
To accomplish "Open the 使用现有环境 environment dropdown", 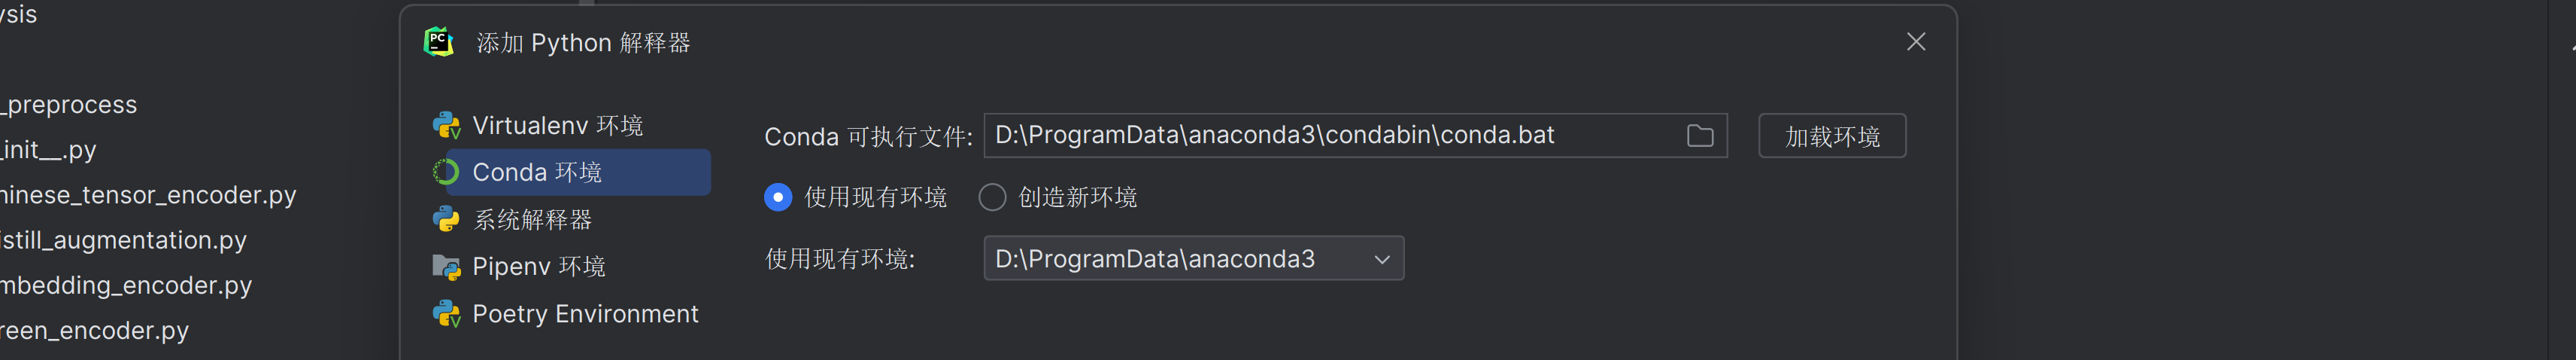I will tap(1193, 259).
